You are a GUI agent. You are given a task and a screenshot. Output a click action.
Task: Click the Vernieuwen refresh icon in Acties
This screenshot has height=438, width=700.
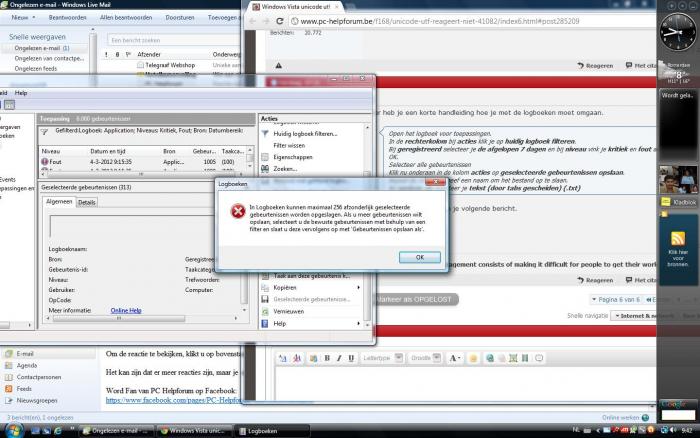point(265,311)
